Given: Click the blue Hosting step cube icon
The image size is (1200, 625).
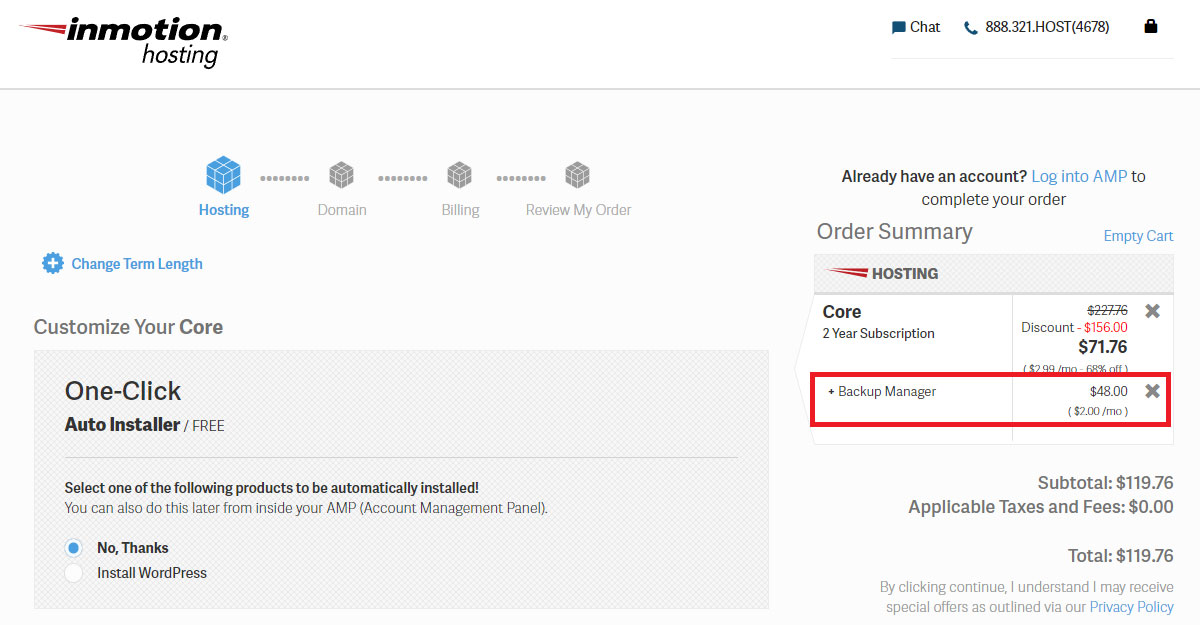Looking at the screenshot, I should point(224,175).
